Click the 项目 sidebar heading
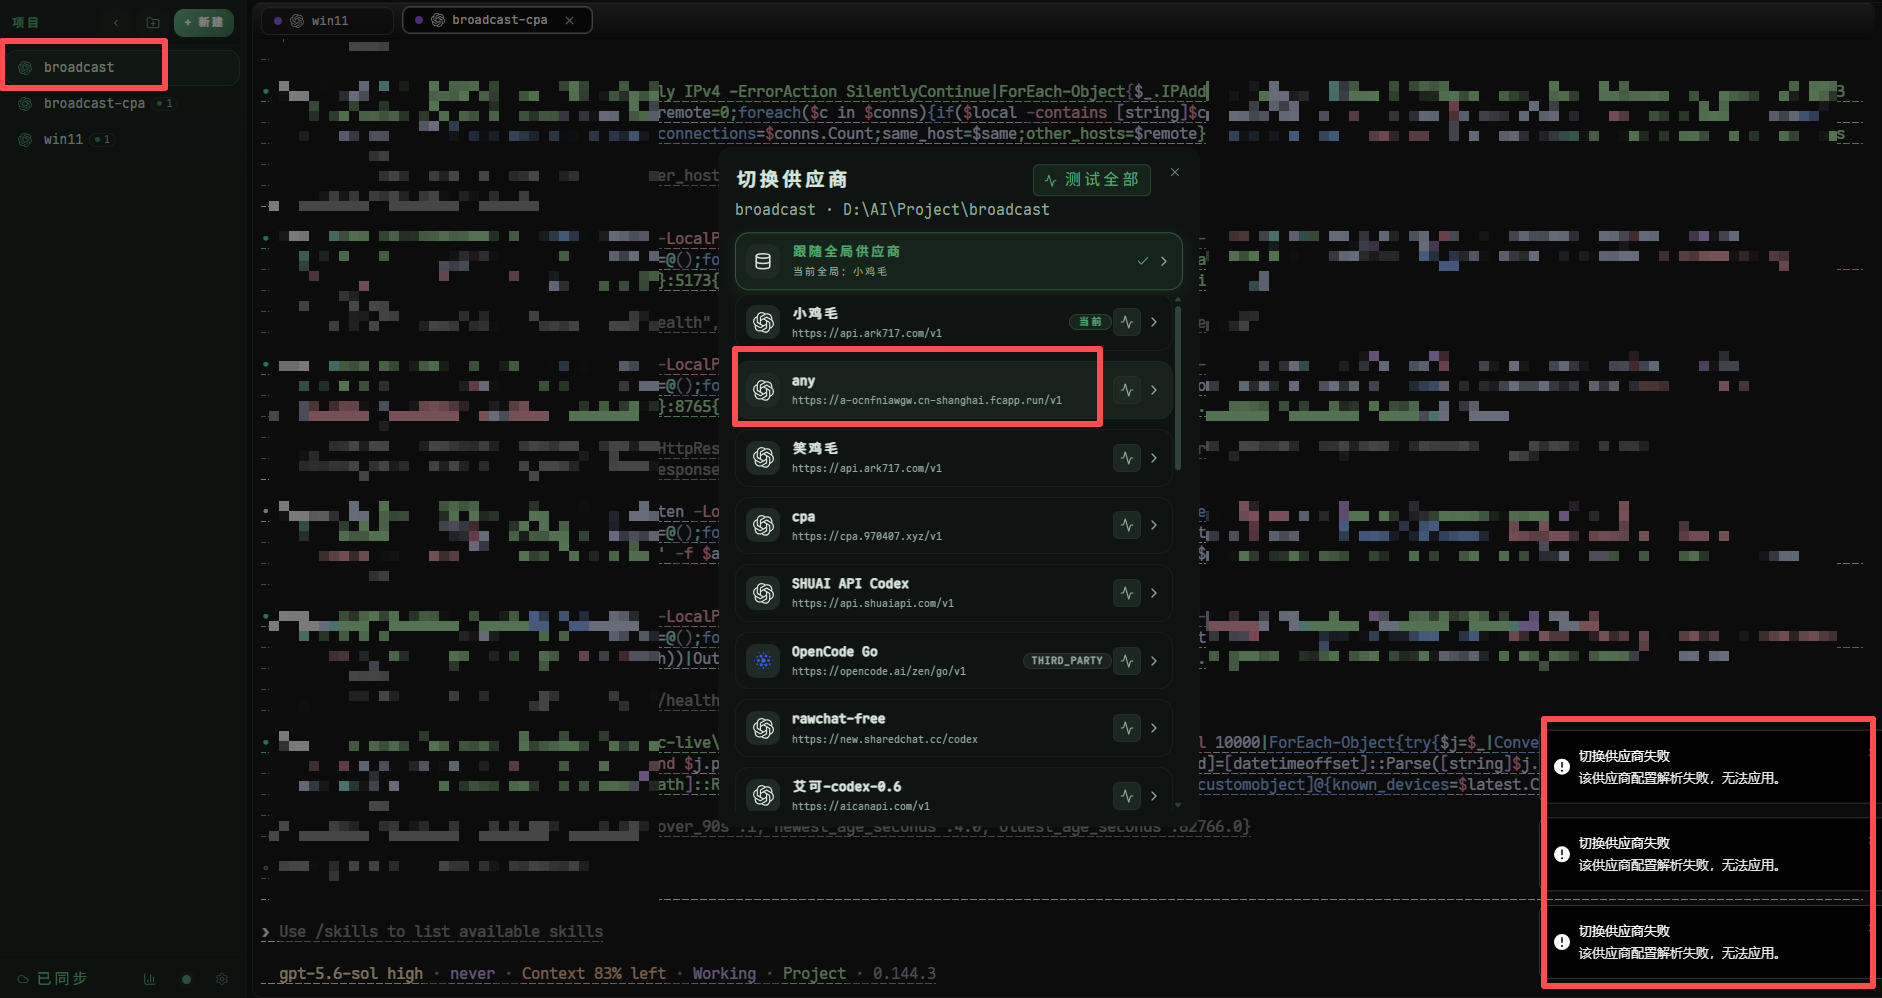The height and width of the screenshot is (998, 1882). coord(25,22)
